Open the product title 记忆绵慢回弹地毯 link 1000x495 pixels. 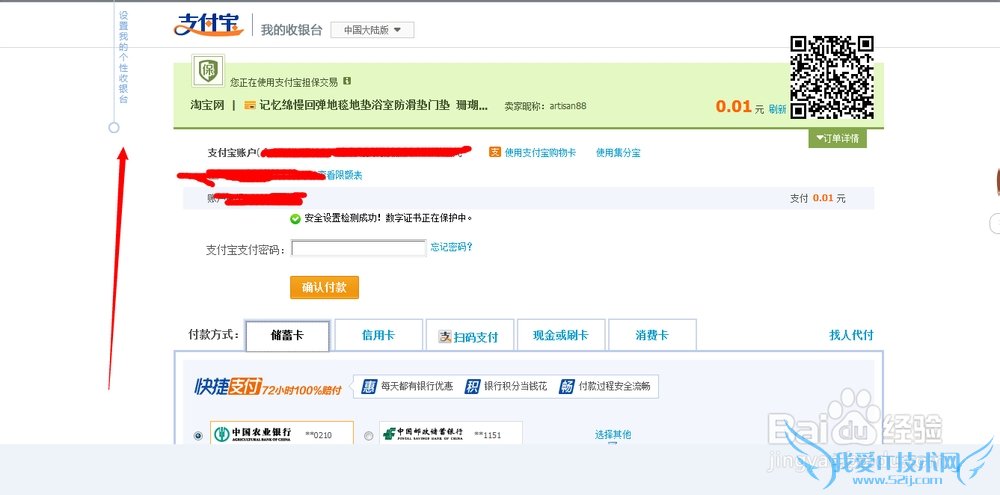pos(373,106)
